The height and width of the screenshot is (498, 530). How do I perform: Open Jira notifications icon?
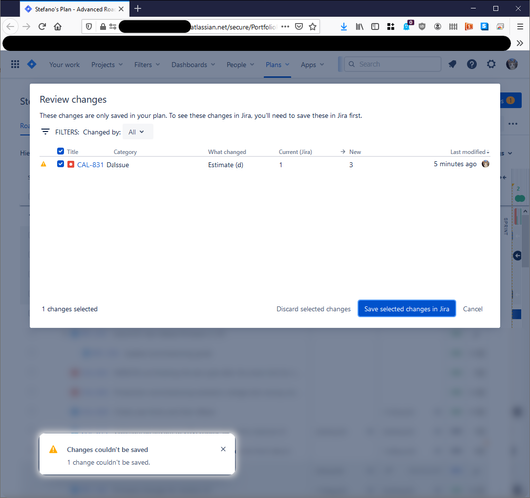(452, 64)
